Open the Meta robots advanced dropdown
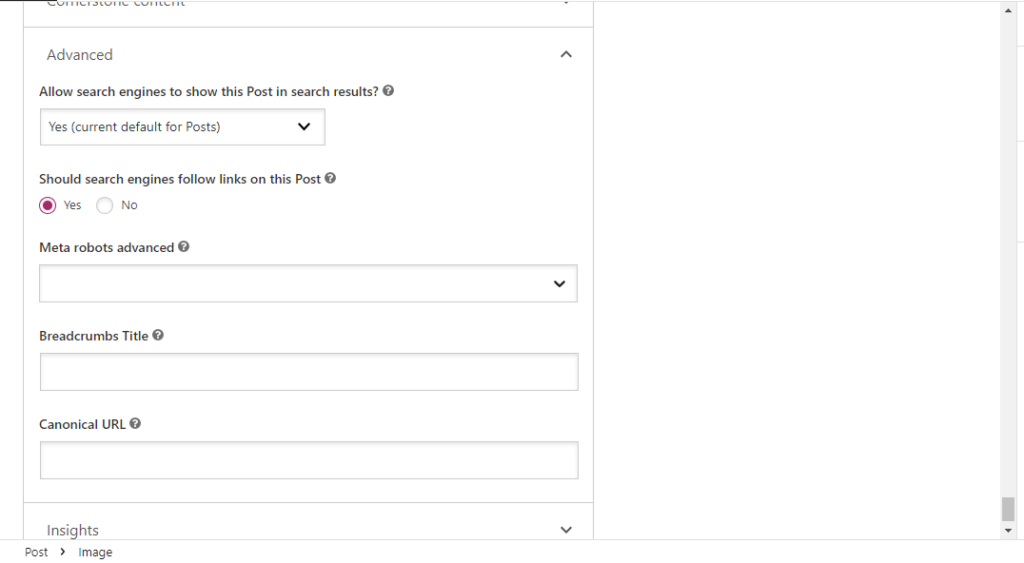1024x563 pixels. tap(308, 284)
